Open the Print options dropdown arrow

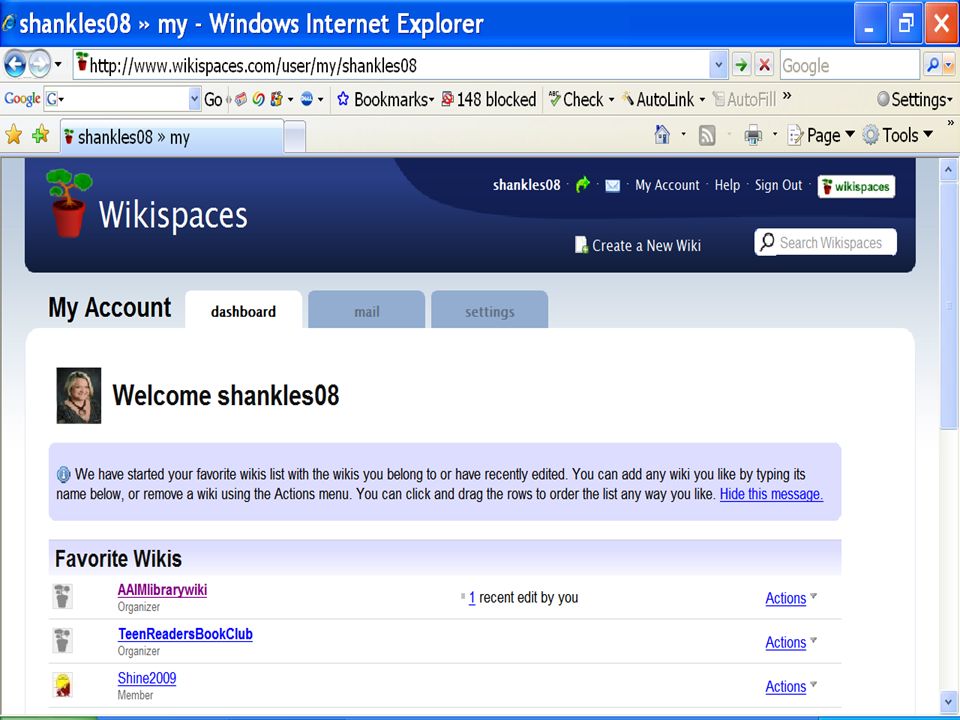(774, 134)
